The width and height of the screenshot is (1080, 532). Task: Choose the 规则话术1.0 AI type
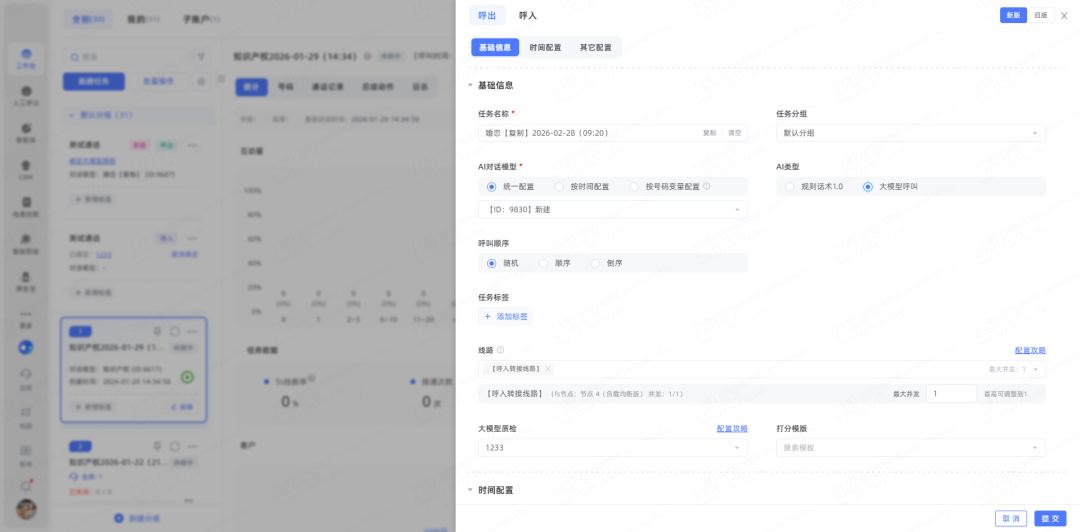pyautogui.click(x=790, y=187)
